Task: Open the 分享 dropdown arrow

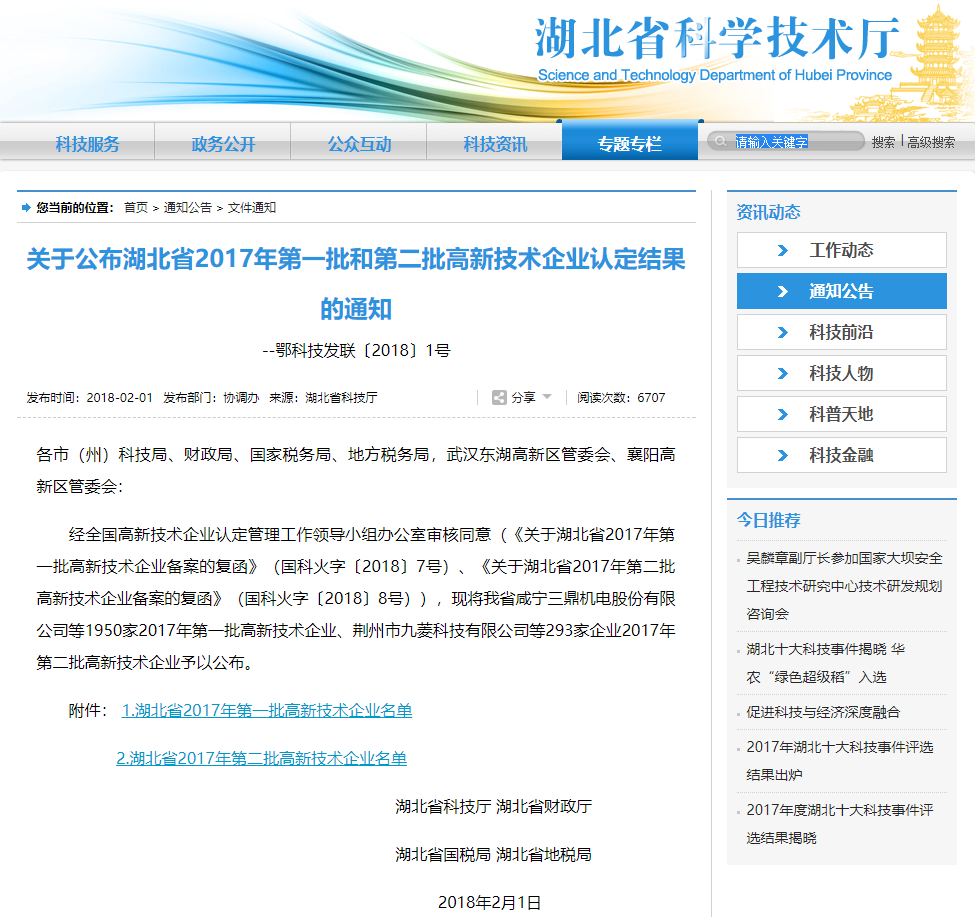Action: click(x=544, y=397)
